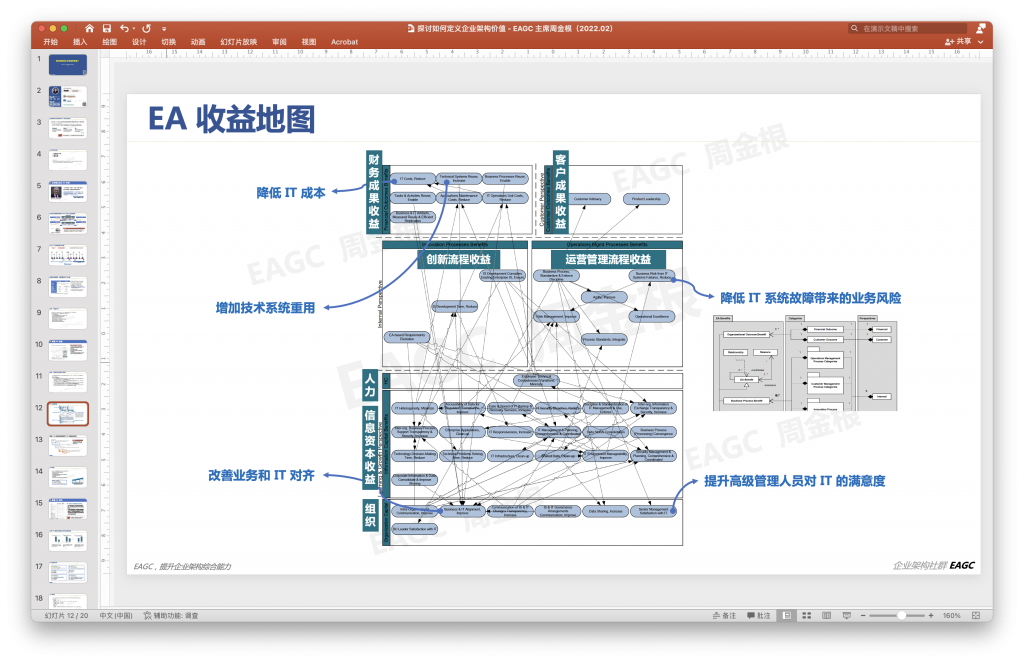The height and width of the screenshot is (663, 1024).
Task: Open the 插入 ribbon tab
Action: pyautogui.click(x=80, y=42)
